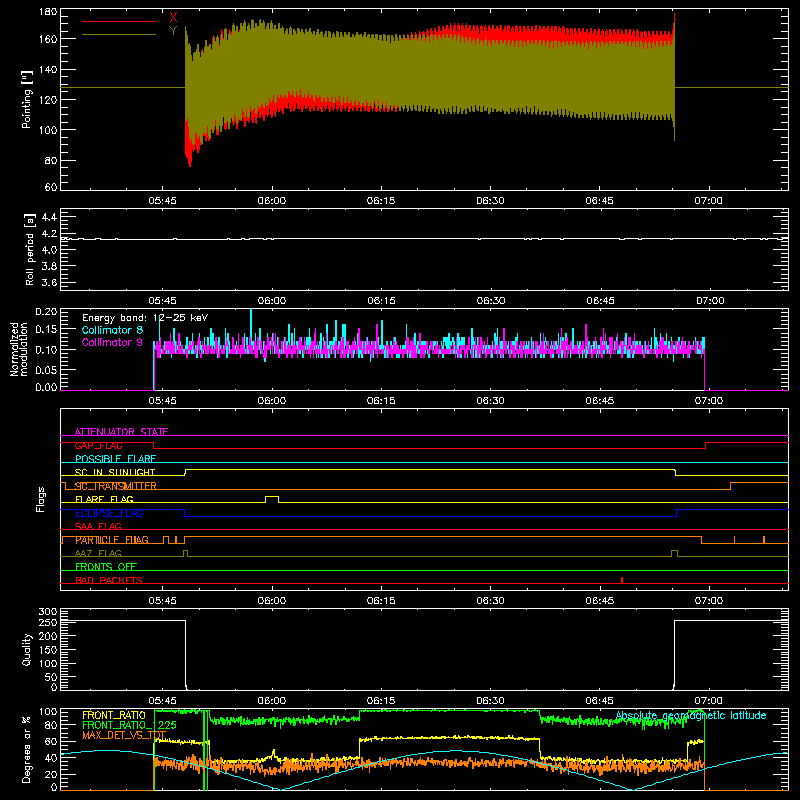Click the SC_IN_SUNLIGHT flag label
The image size is (800, 800).
(115, 472)
